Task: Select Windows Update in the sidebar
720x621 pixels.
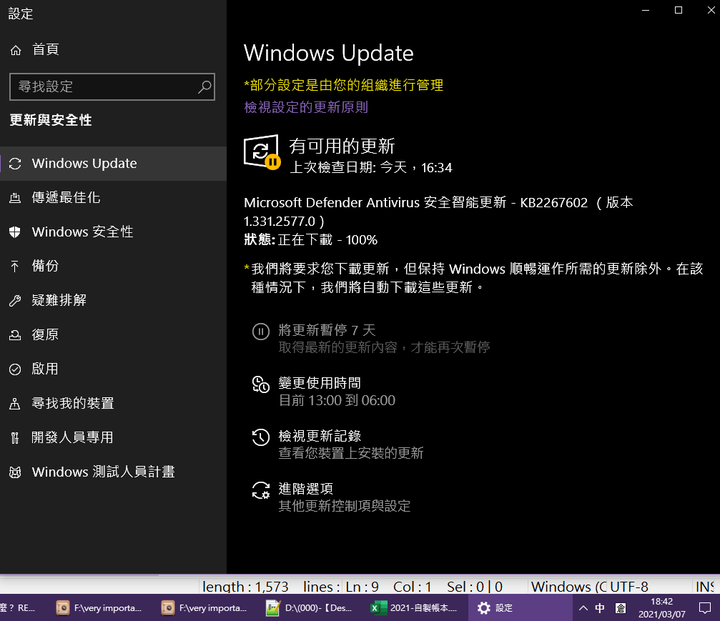Action: click(113, 164)
